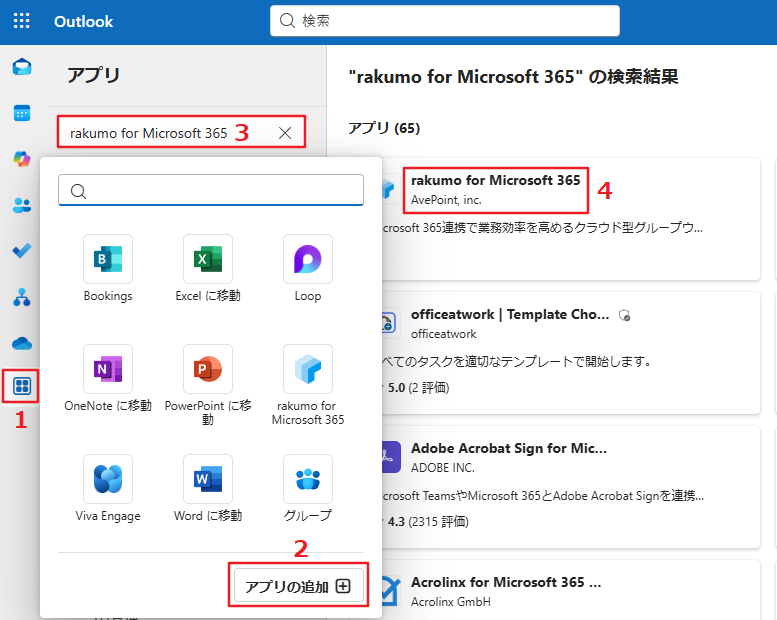Image resolution: width=777 pixels, height=620 pixels.
Task: Launch rakumo for Microsoft 365 in flyout
Action: [x=308, y=385]
